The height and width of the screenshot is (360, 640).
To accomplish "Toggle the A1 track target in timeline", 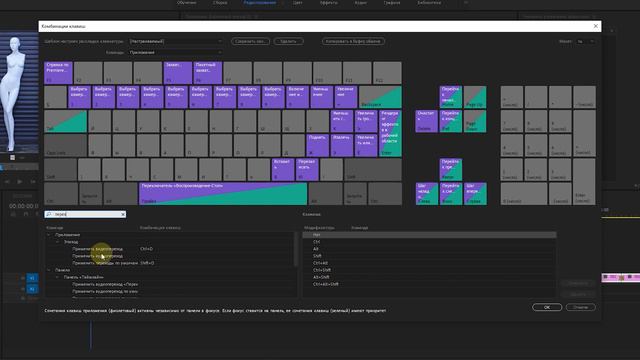I will click(33, 289).
